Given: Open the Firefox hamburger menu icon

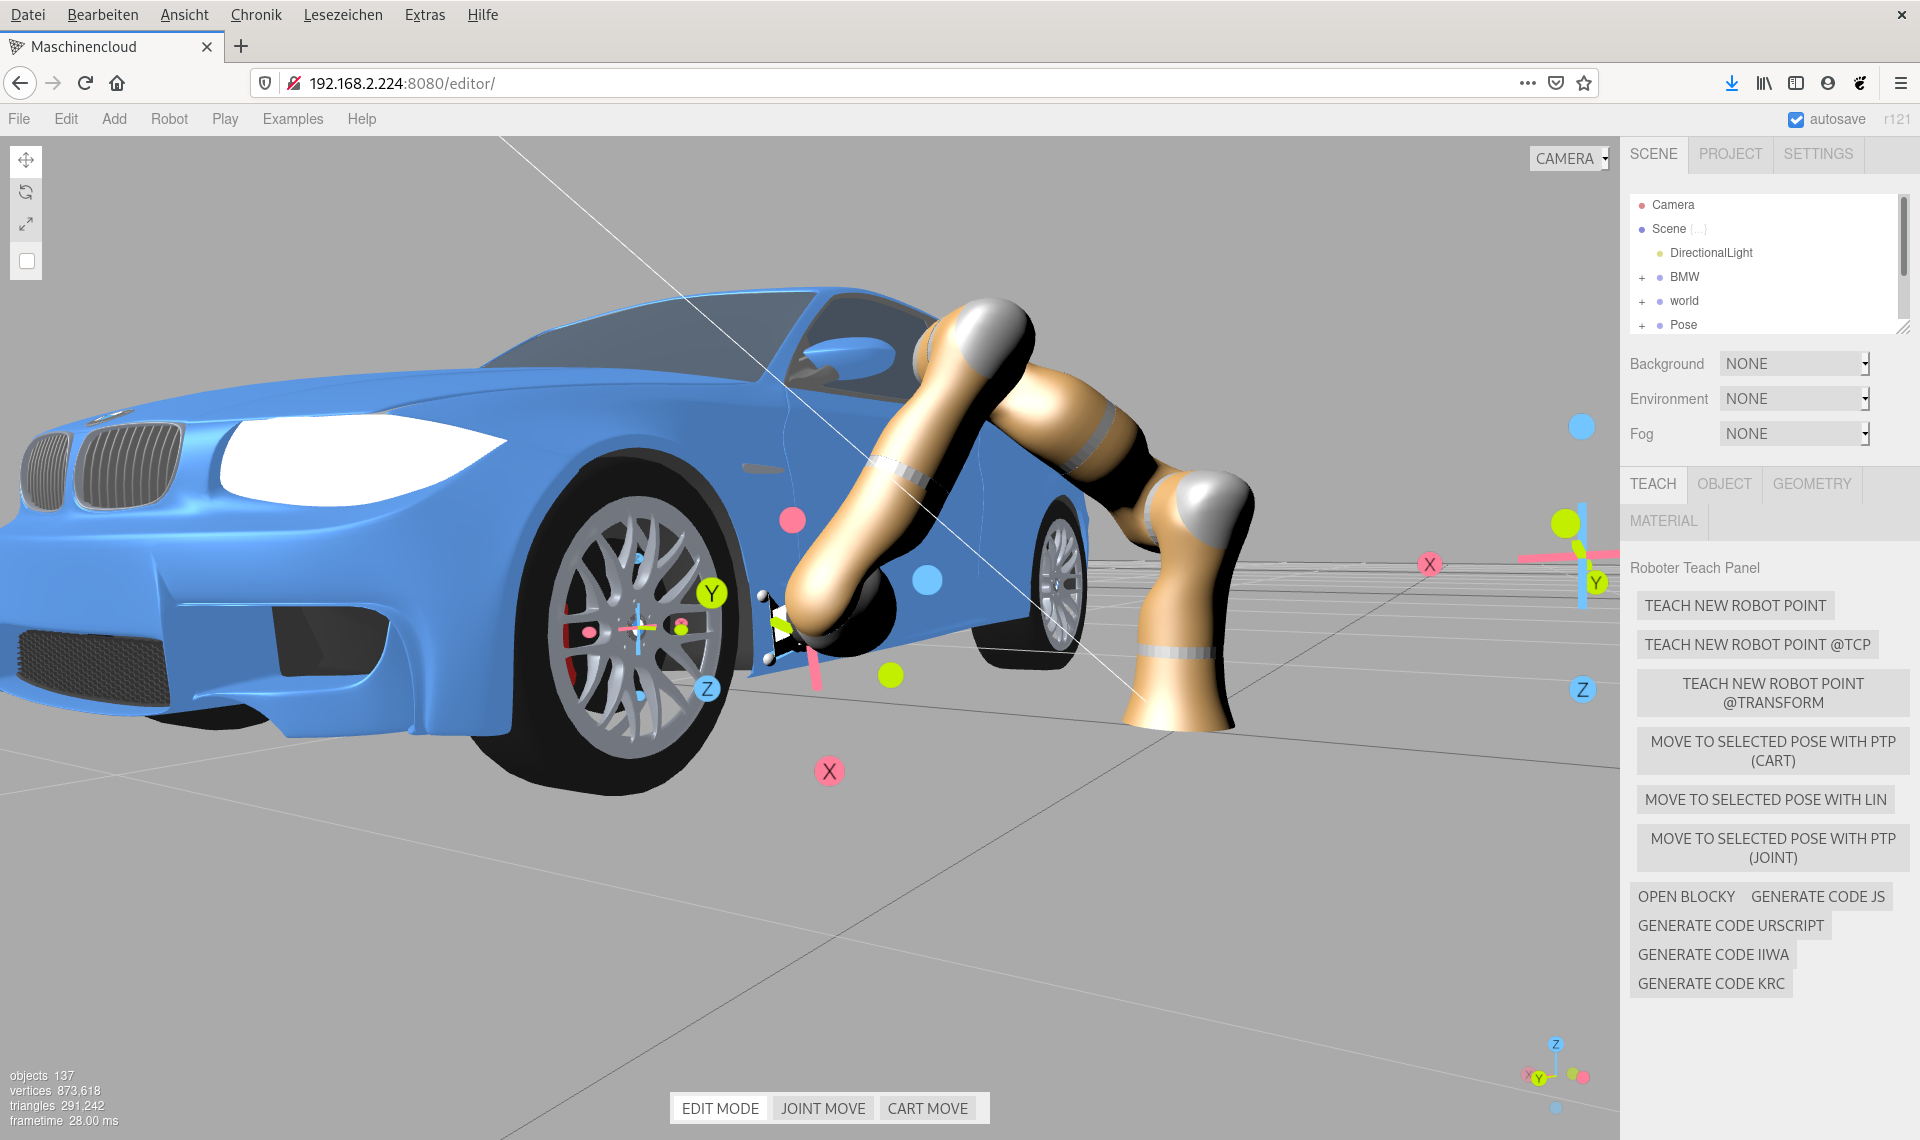Looking at the screenshot, I should 1900,83.
